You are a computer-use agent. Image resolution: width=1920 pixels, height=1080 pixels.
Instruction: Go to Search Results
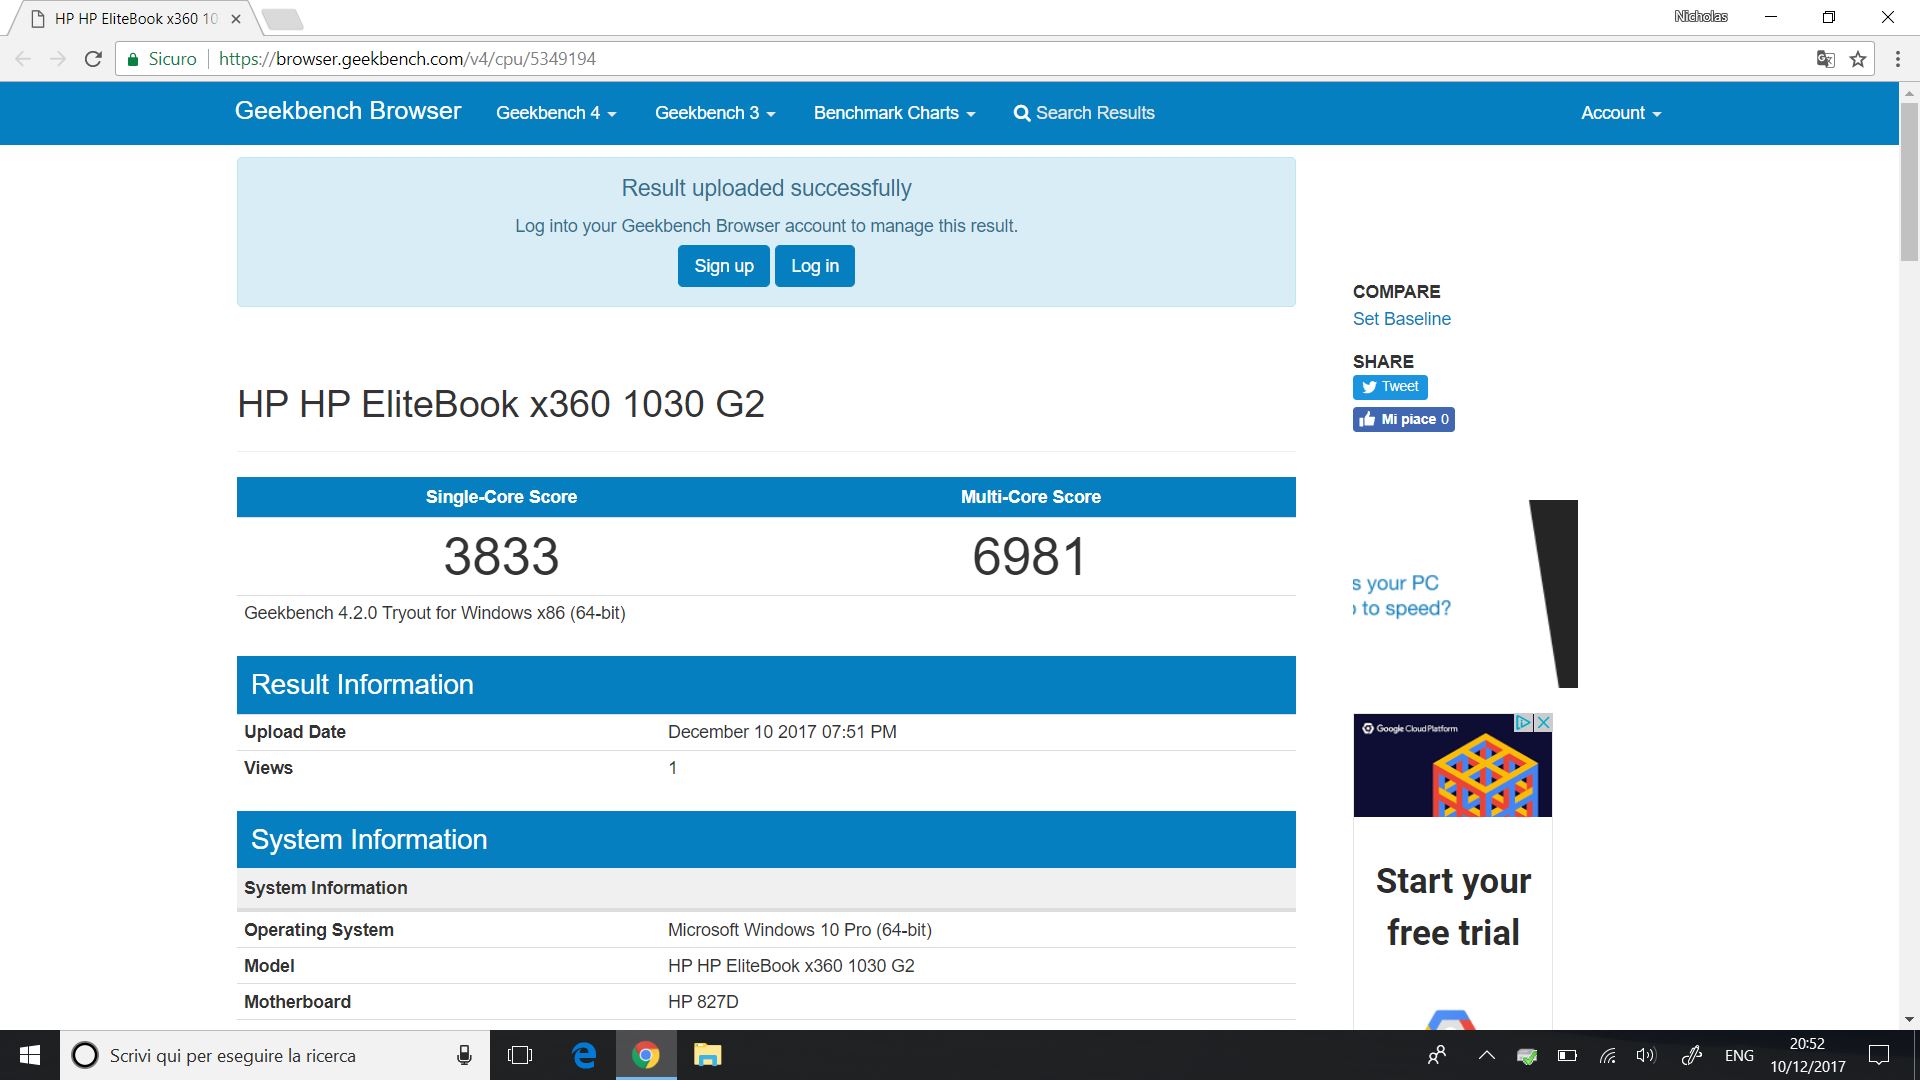(x=1084, y=113)
